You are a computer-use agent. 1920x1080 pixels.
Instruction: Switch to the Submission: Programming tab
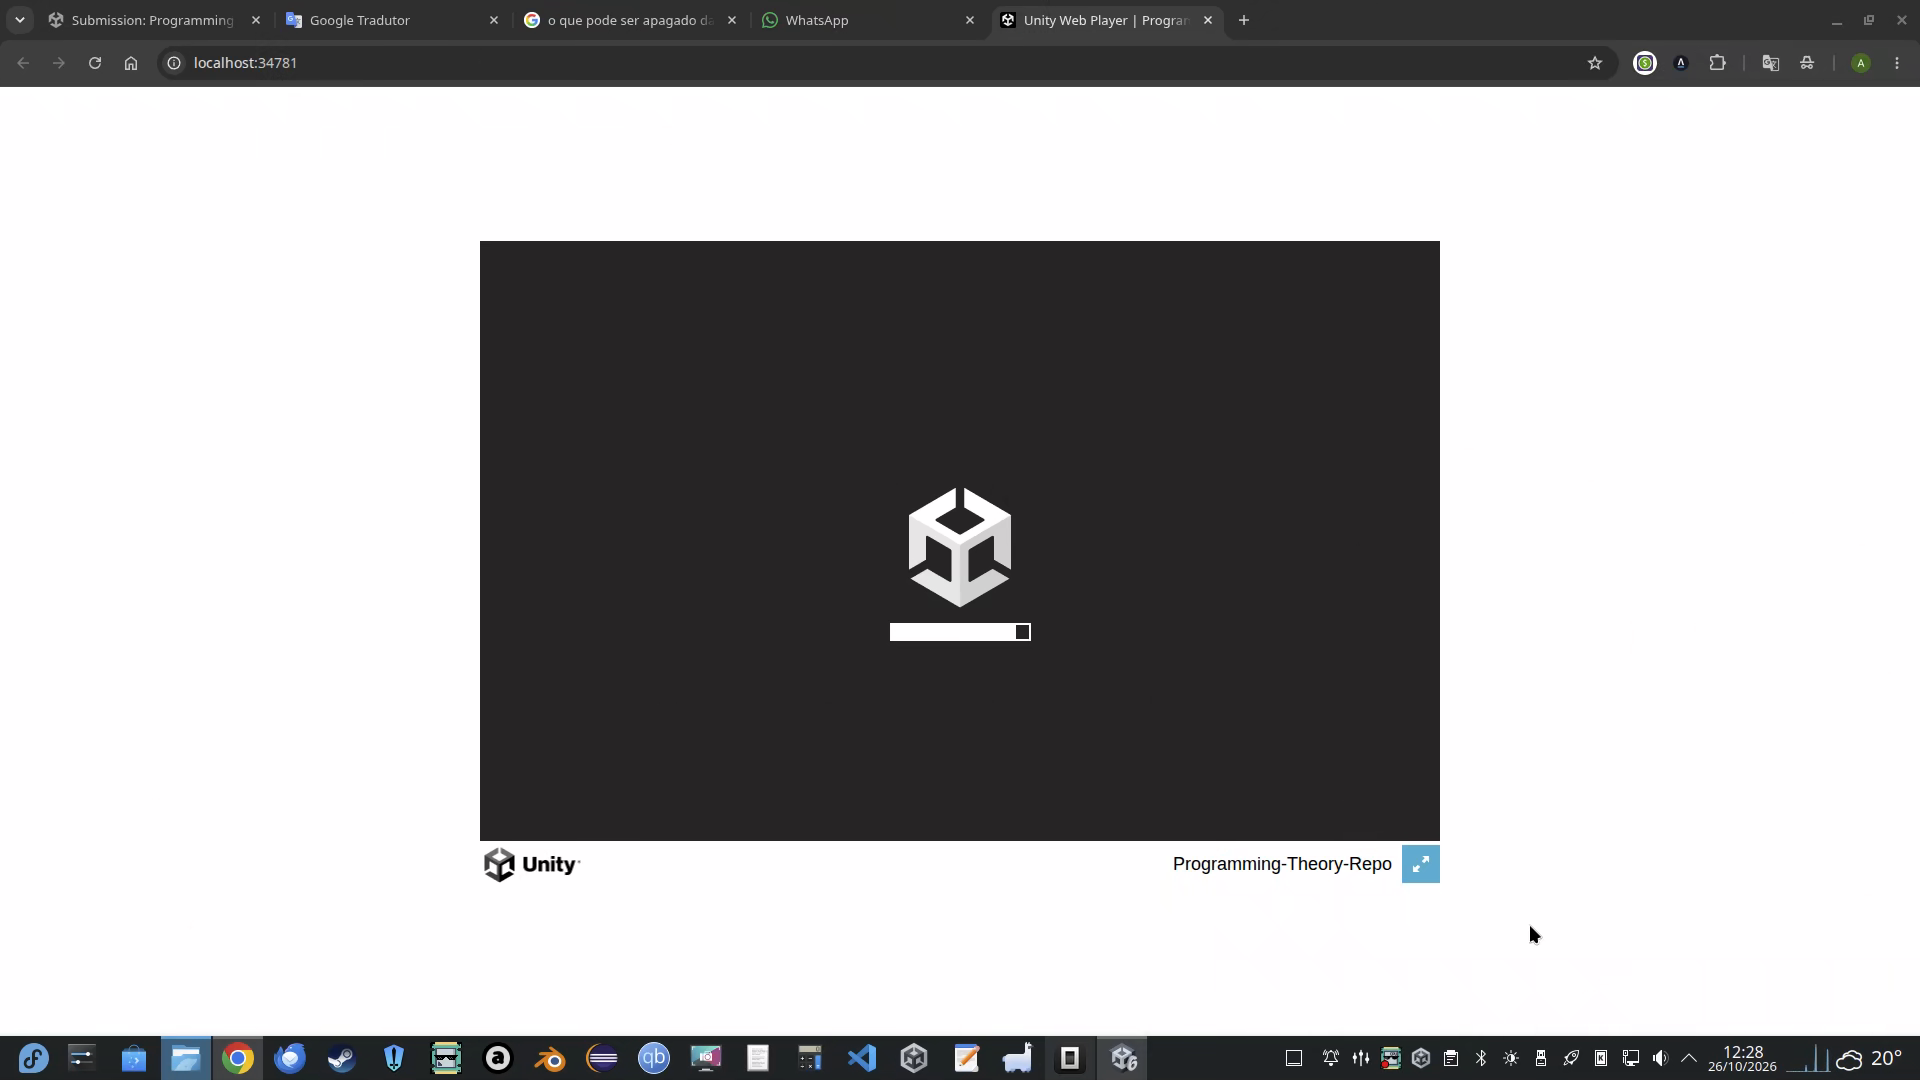pos(155,20)
